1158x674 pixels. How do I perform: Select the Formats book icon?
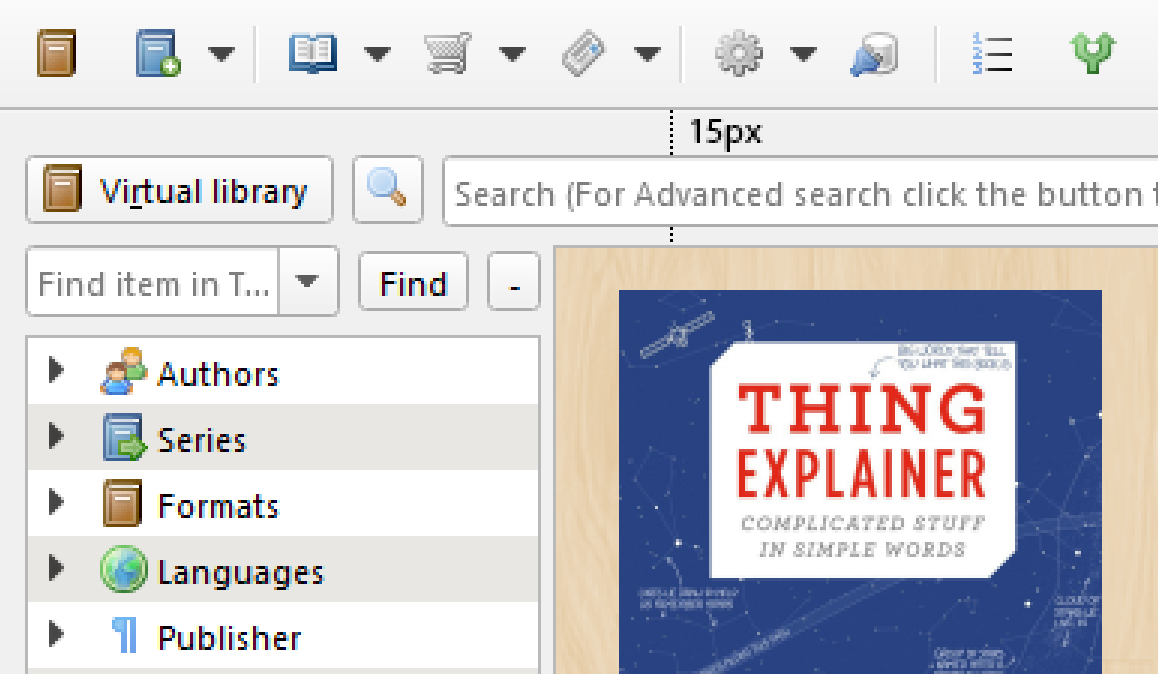coord(122,503)
